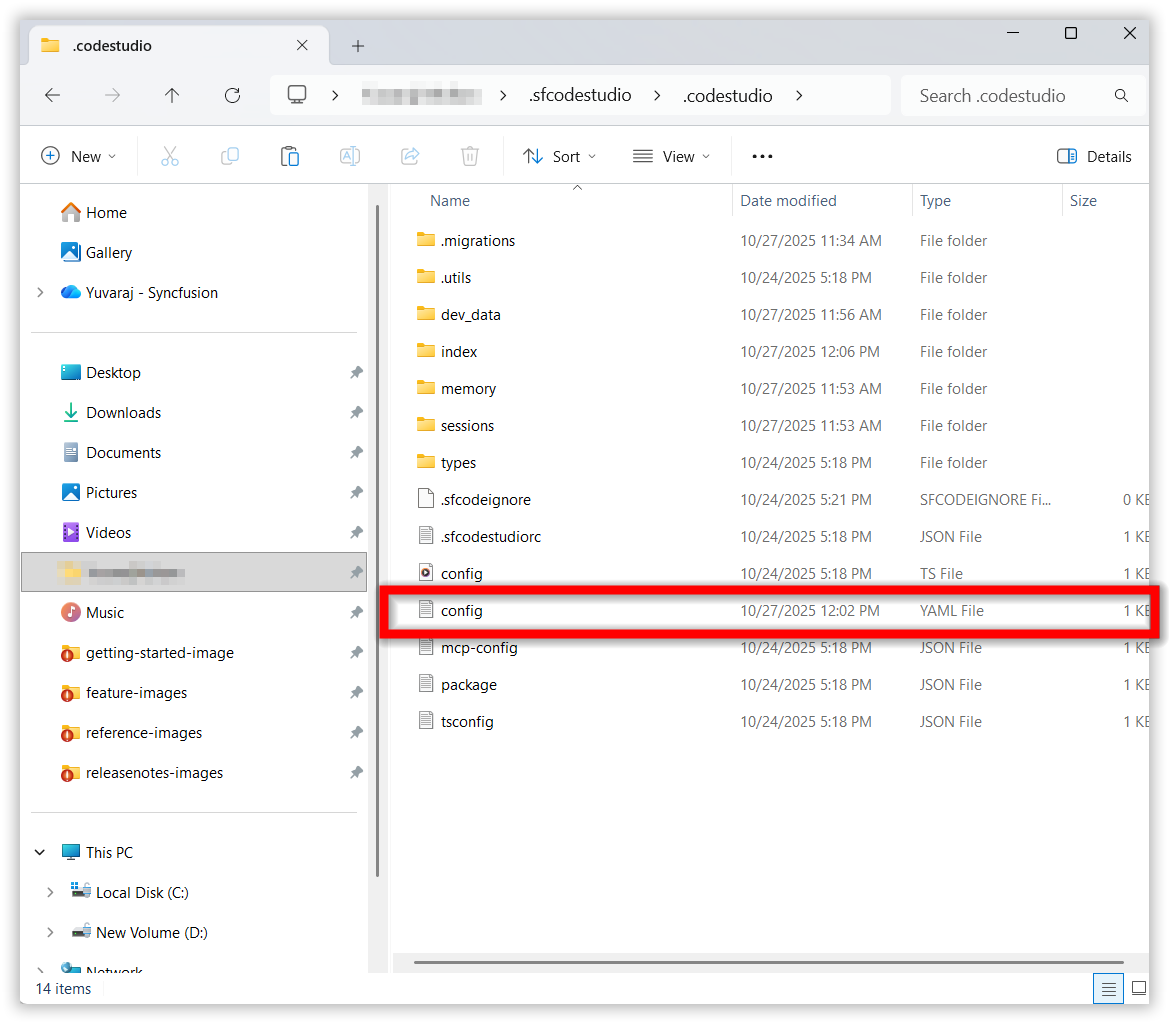Refresh the current folder view
This screenshot has width=1169, height=1024.
[x=232, y=96]
